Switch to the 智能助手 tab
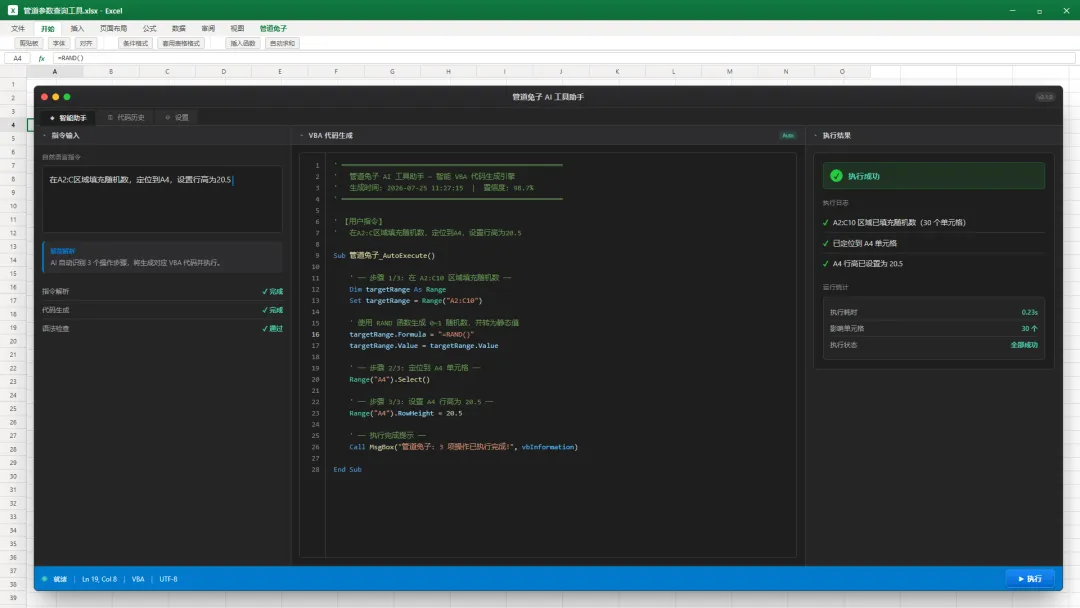The width and height of the screenshot is (1080, 608). [x=68, y=118]
